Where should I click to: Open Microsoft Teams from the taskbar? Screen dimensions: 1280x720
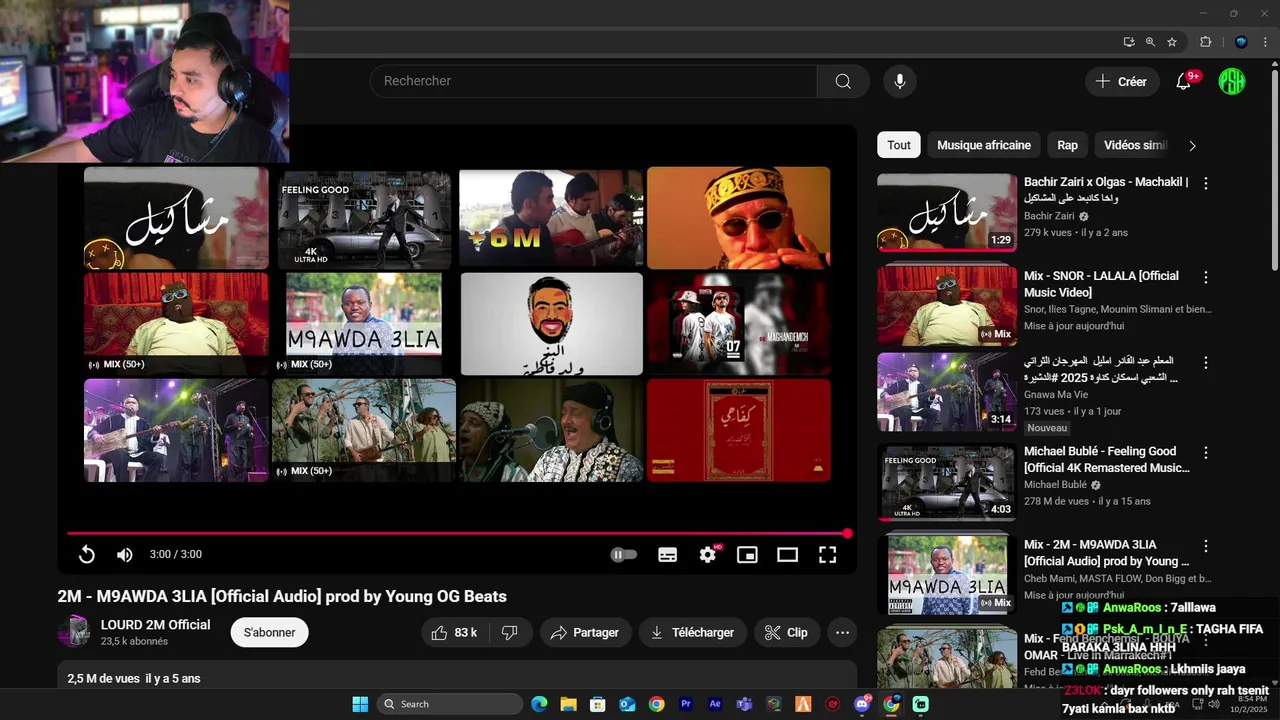(744, 704)
